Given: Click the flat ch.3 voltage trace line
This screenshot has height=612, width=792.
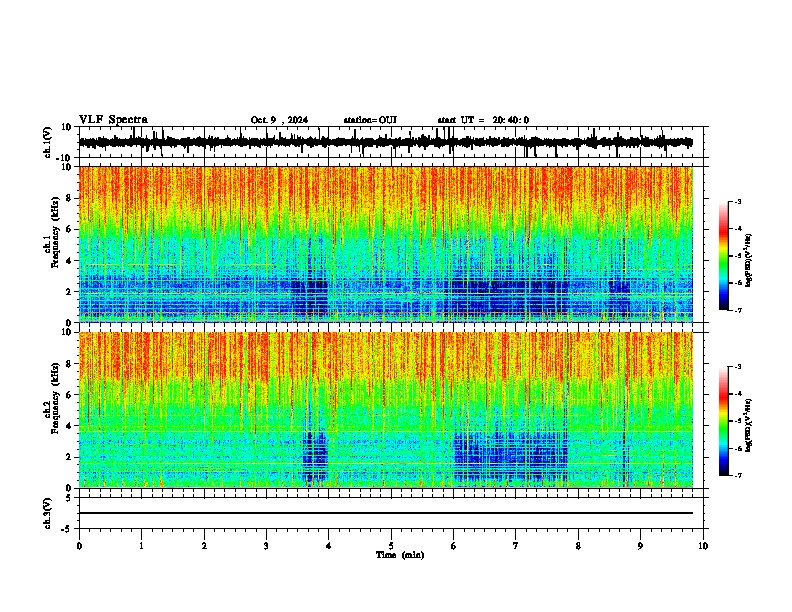Looking at the screenshot, I should (x=386, y=513).
